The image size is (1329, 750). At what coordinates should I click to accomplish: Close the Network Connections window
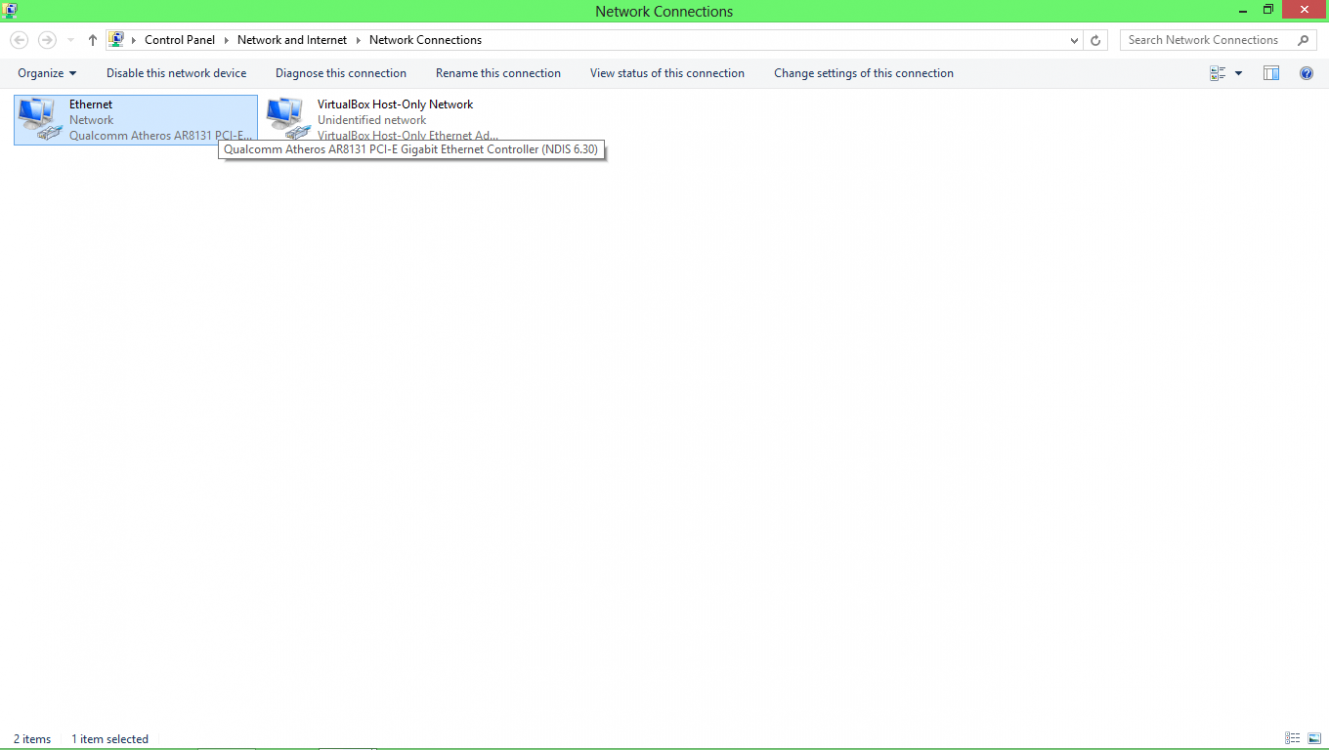click(x=1305, y=10)
